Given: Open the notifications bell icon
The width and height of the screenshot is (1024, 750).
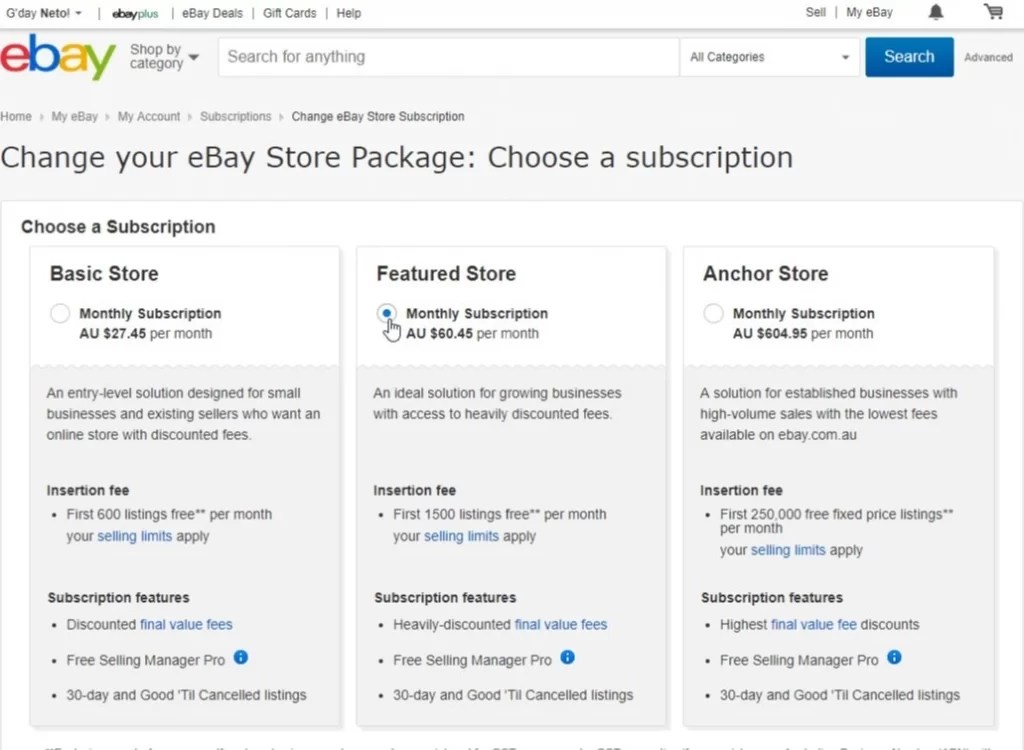Looking at the screenshot, I should click(936, 12).
